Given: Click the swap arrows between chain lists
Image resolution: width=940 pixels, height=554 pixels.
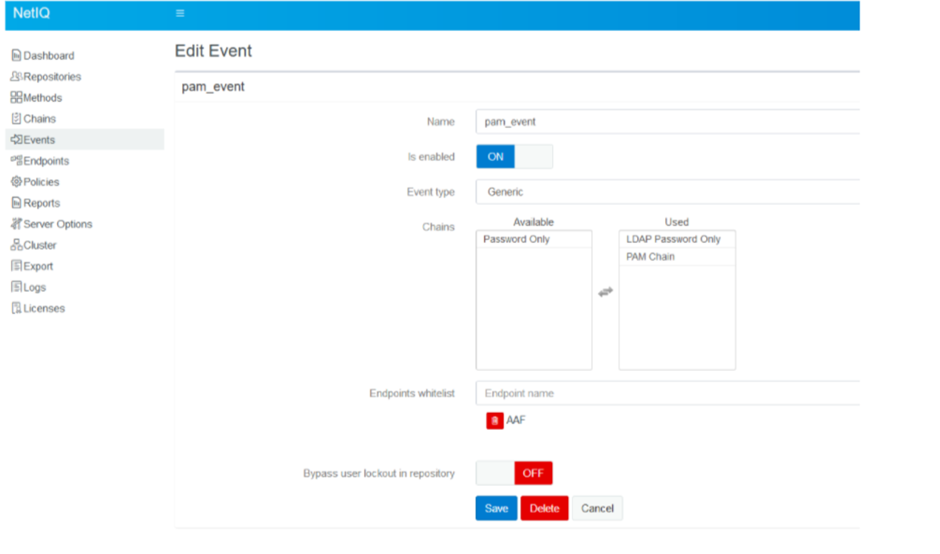Looking at the screenshot, I should (605, 292).
